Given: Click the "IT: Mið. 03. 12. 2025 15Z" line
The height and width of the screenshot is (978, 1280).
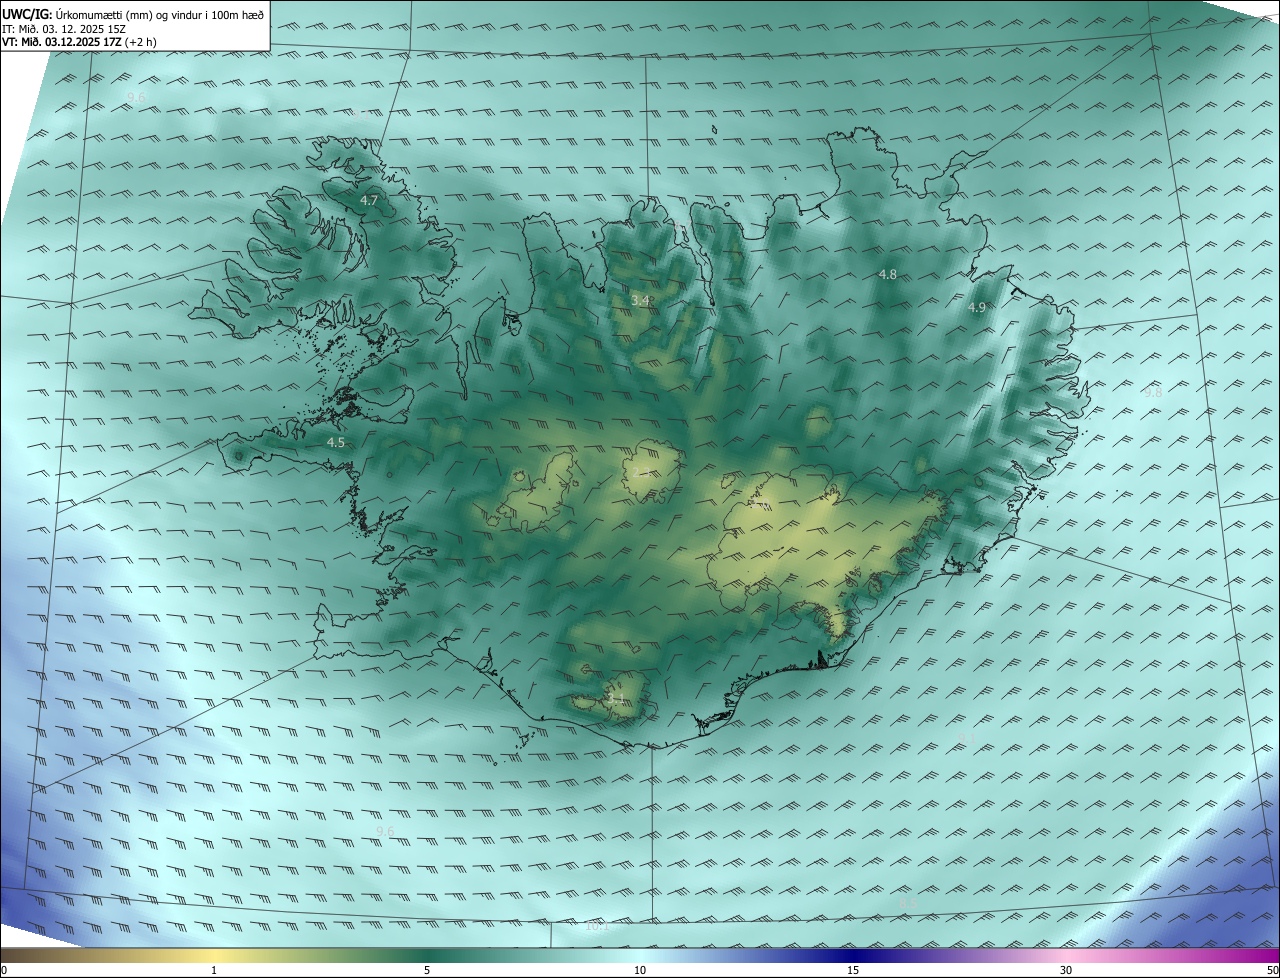Looking at the screenshot, I should (x=63, y=29).
